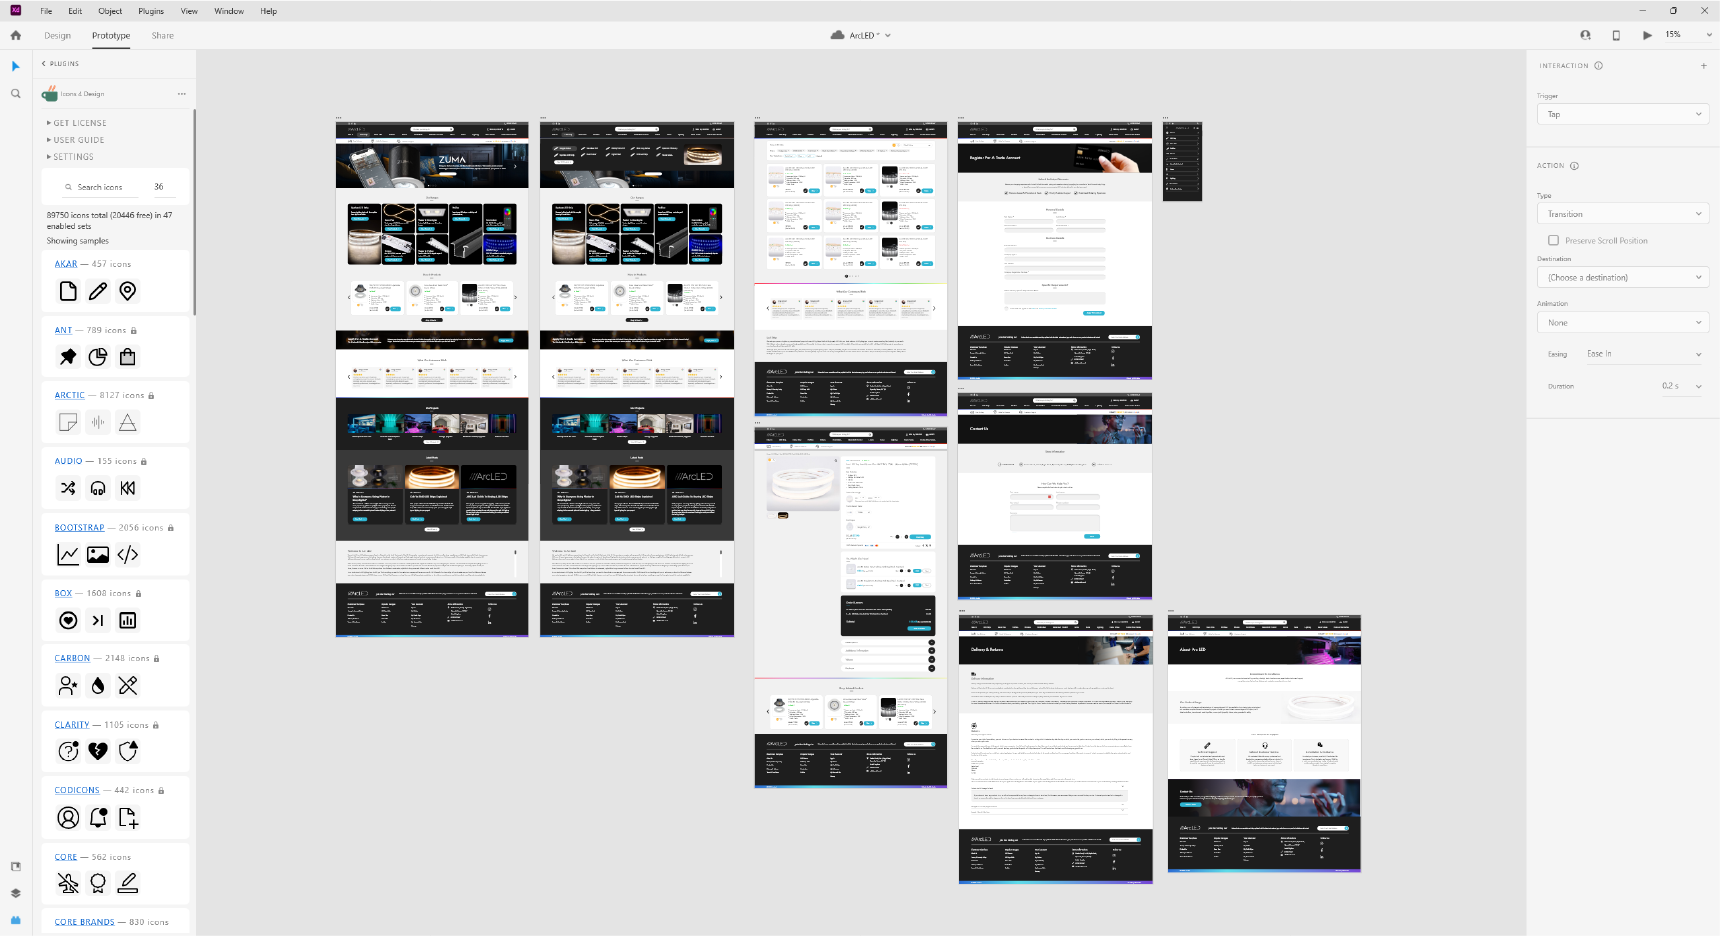Open the Animation dropdown set to None
Viewport: 1720px width, 936px height.
(1622, 322)
